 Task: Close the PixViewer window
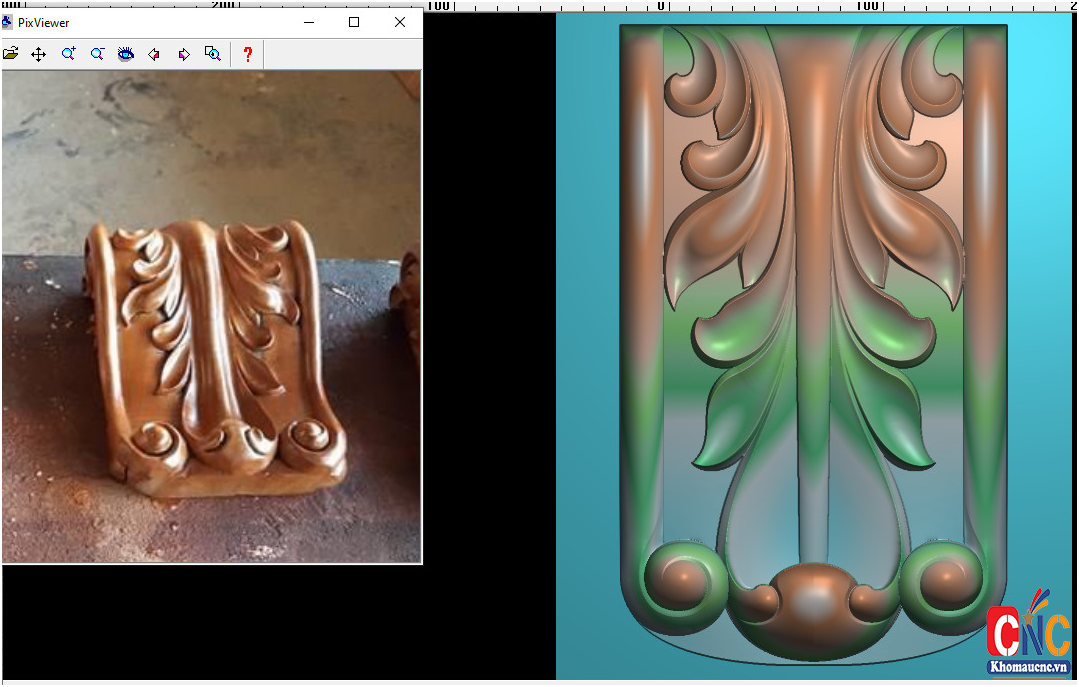coord(400,22)
